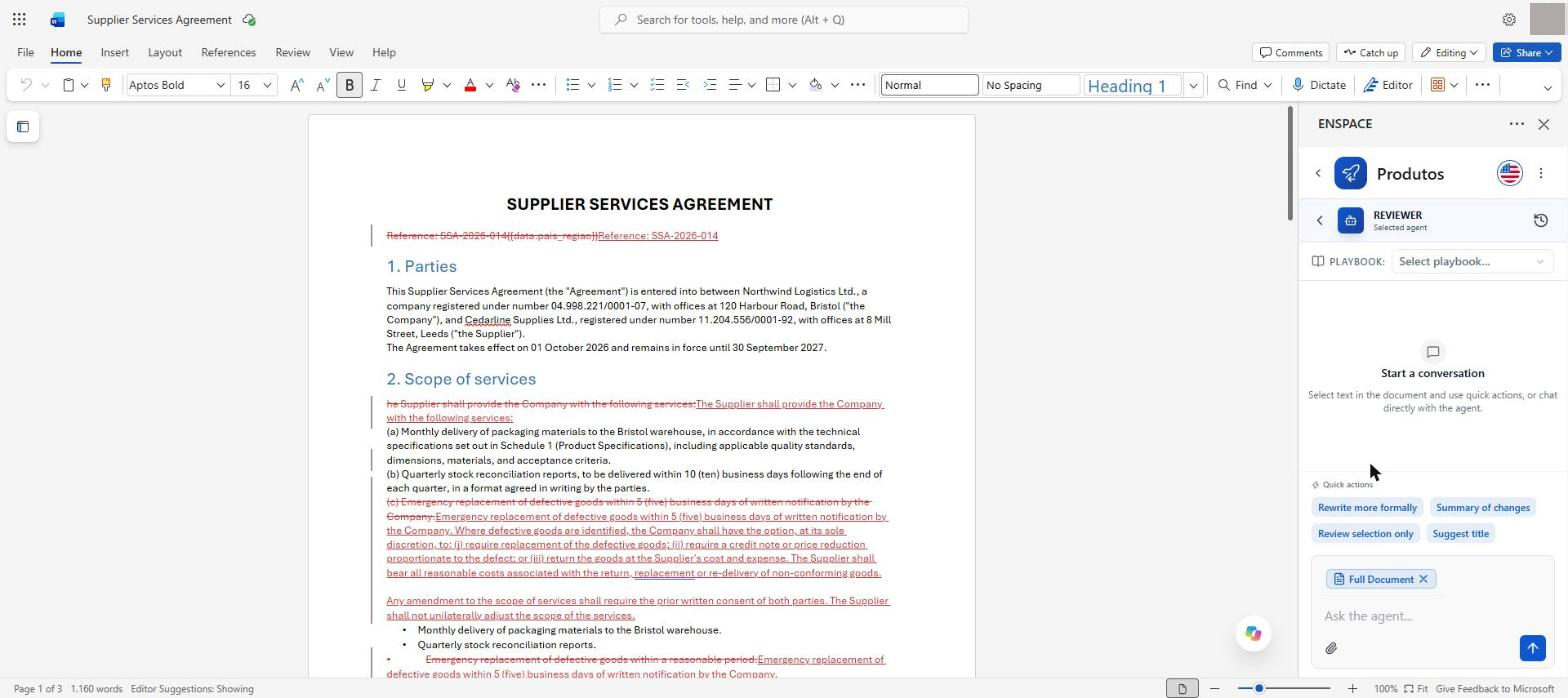Open the Editor proofing tool
The height and width of the screenshot is (698, 1568).
tap(1387, 85)
